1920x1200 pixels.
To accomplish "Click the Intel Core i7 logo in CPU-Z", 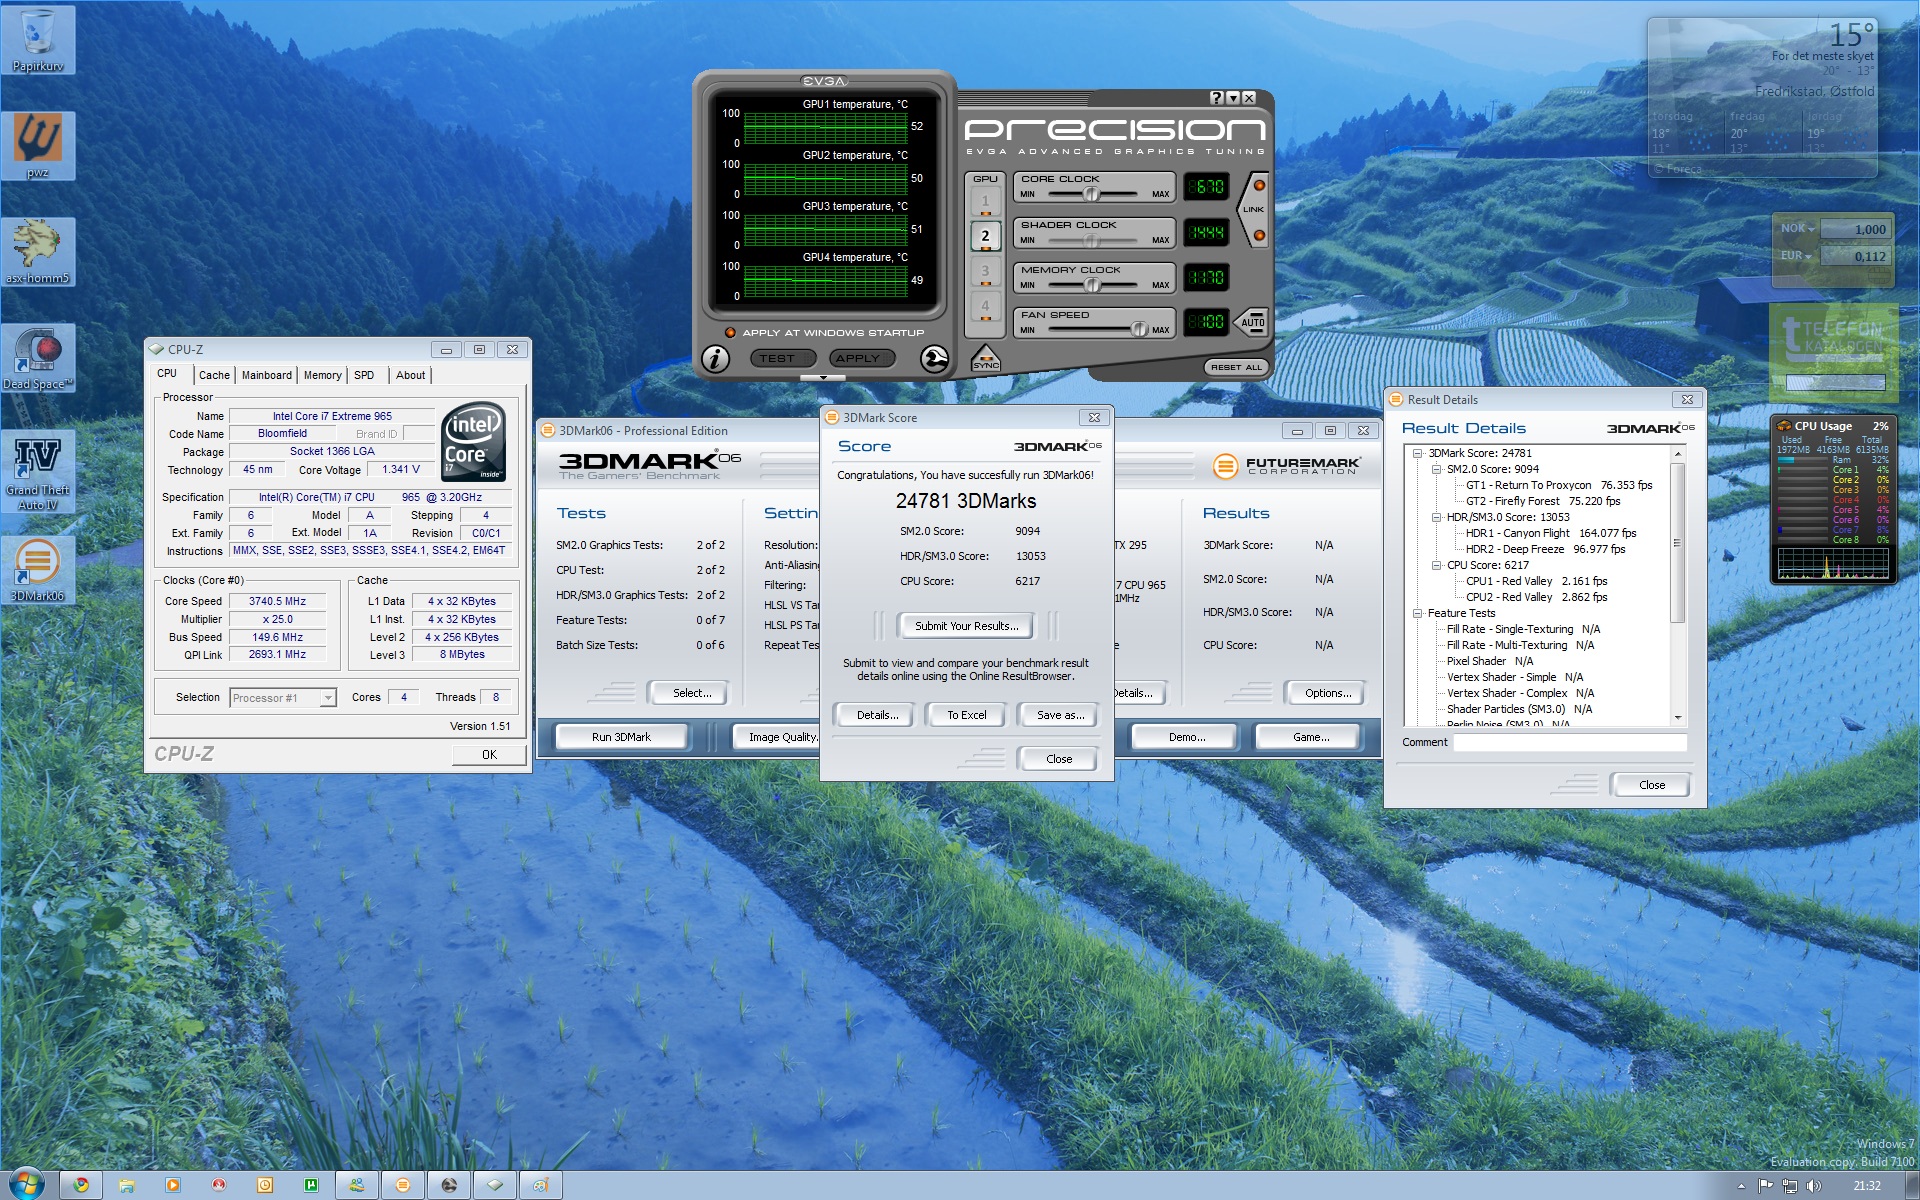I will pyautogui.click(x=473, y=443).
